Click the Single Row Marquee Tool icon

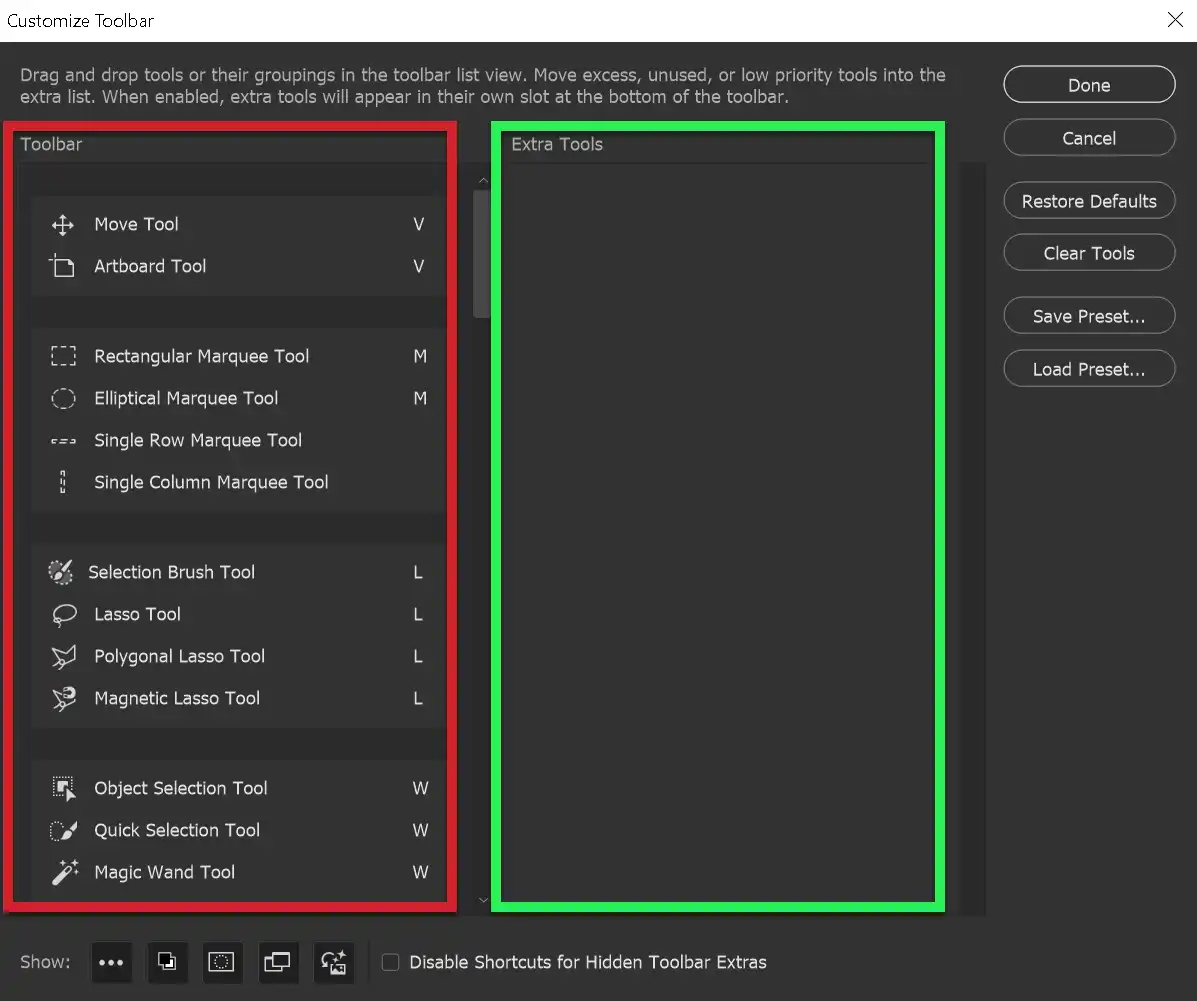pyautogui.click(x=63, y=440)
